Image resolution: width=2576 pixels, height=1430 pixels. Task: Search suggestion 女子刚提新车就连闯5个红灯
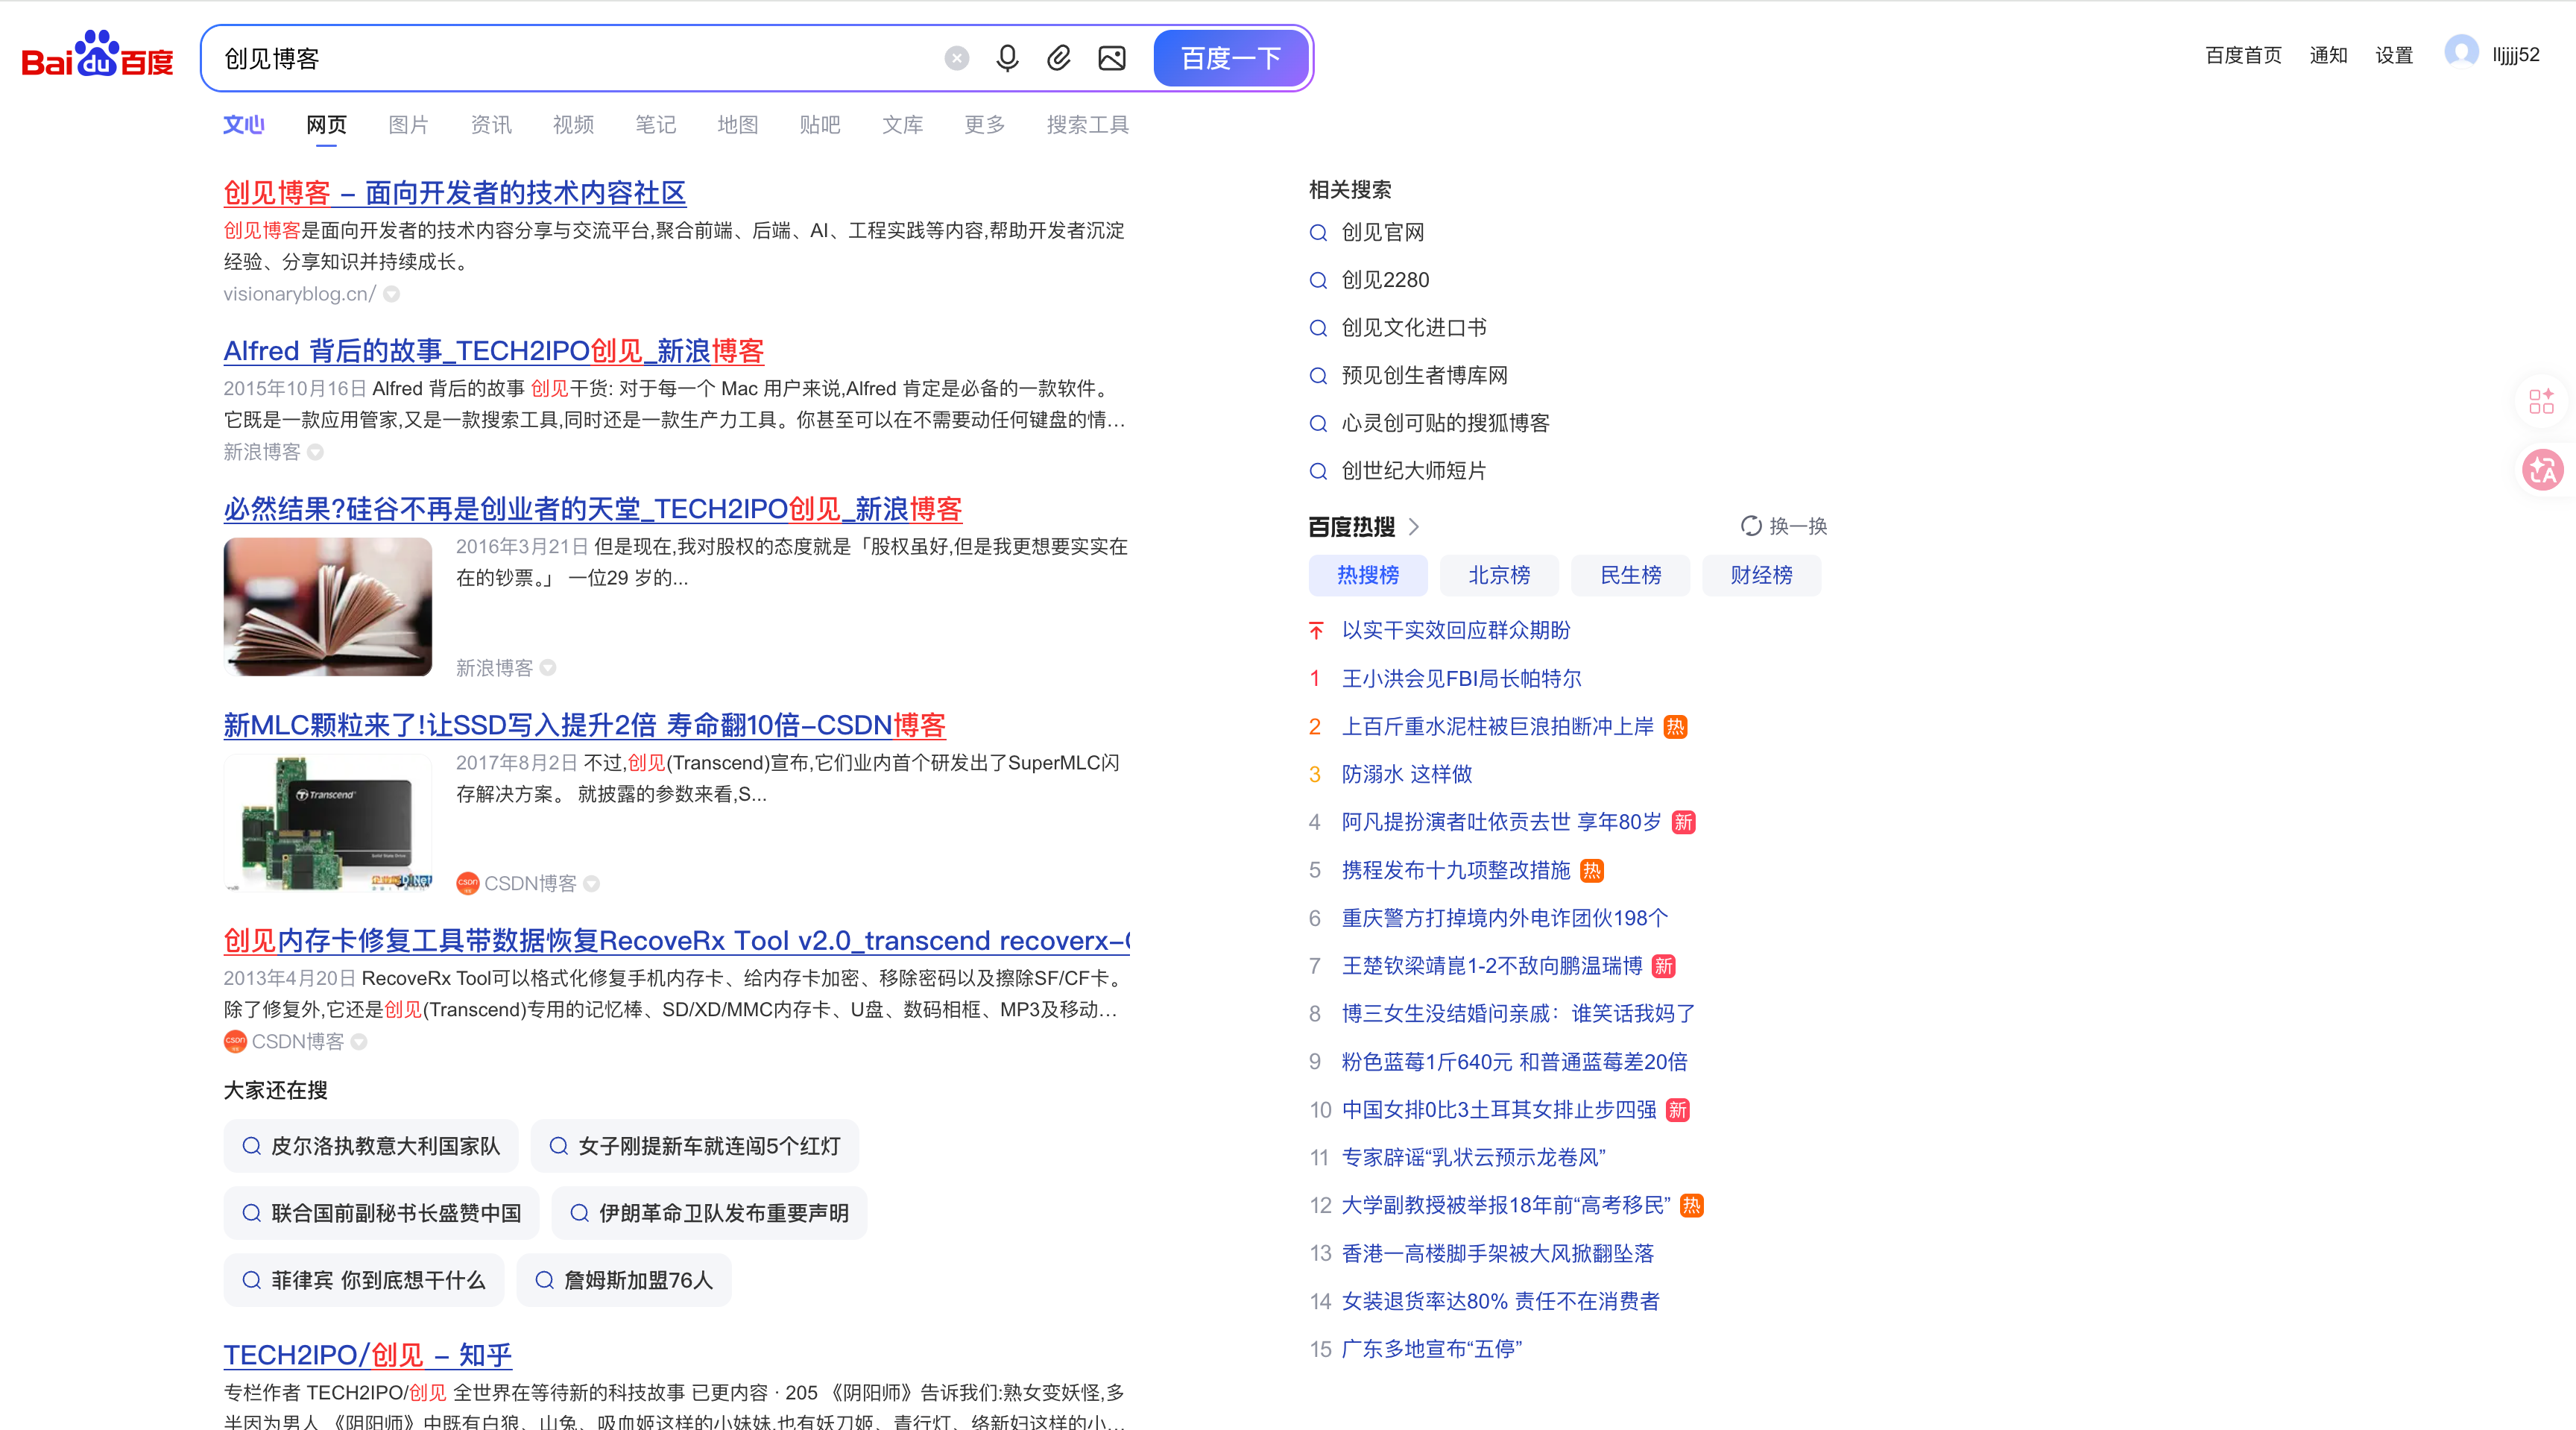click(695, 1146)
